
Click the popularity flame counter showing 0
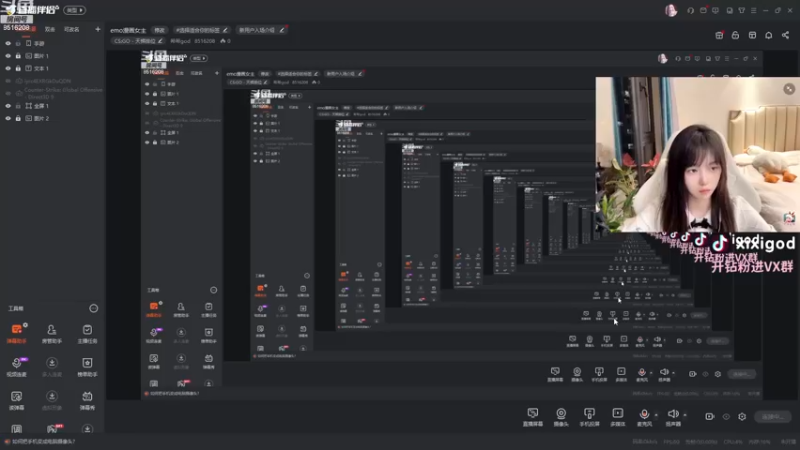tap(226, 41)
